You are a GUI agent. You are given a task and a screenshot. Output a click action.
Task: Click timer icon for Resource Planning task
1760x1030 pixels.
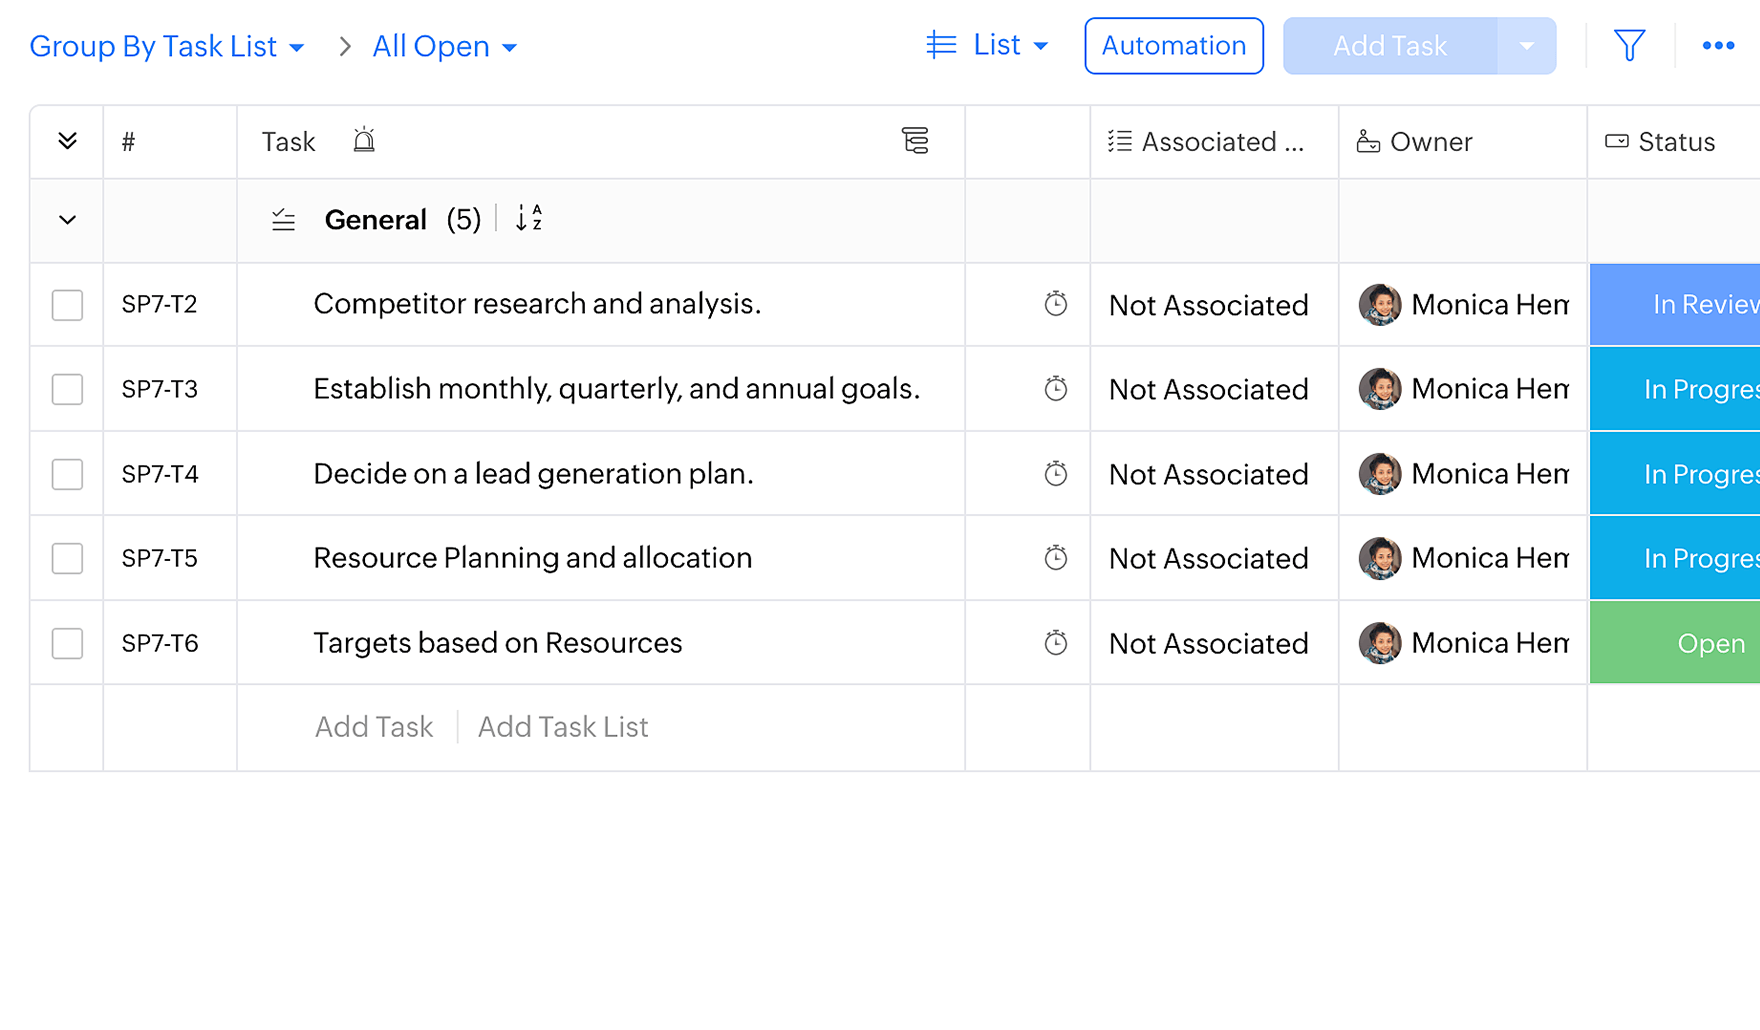[x=1055, y=558]
